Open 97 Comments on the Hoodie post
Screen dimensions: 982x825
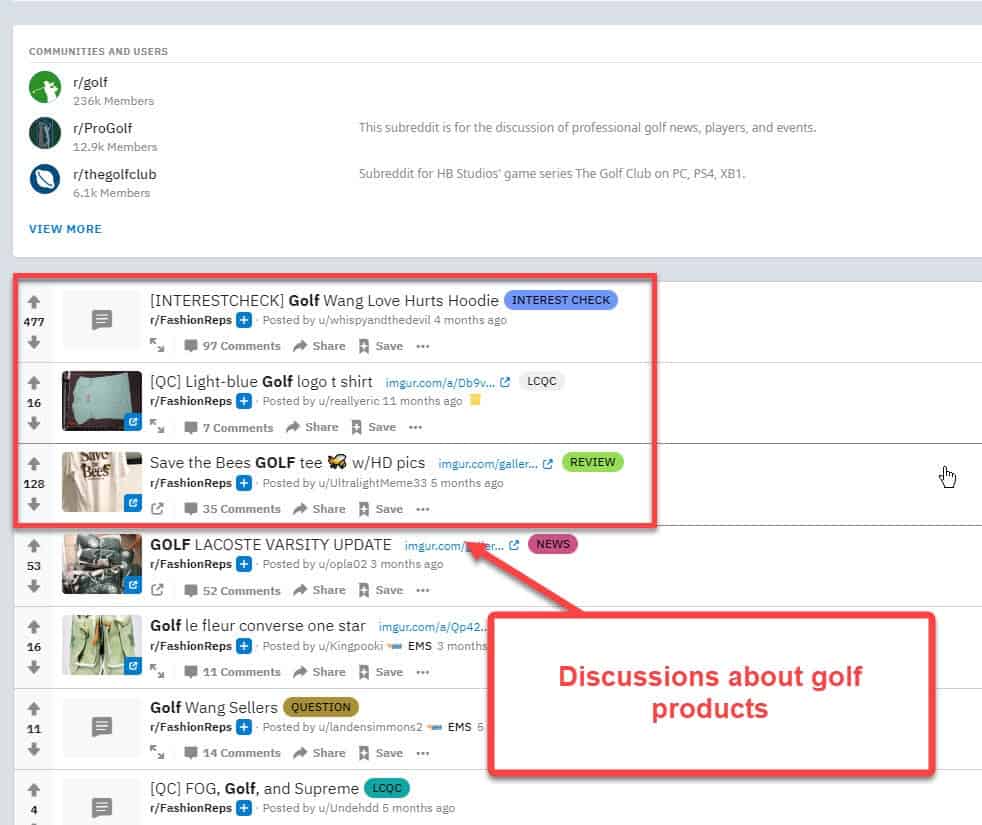[x=232, y=346]
